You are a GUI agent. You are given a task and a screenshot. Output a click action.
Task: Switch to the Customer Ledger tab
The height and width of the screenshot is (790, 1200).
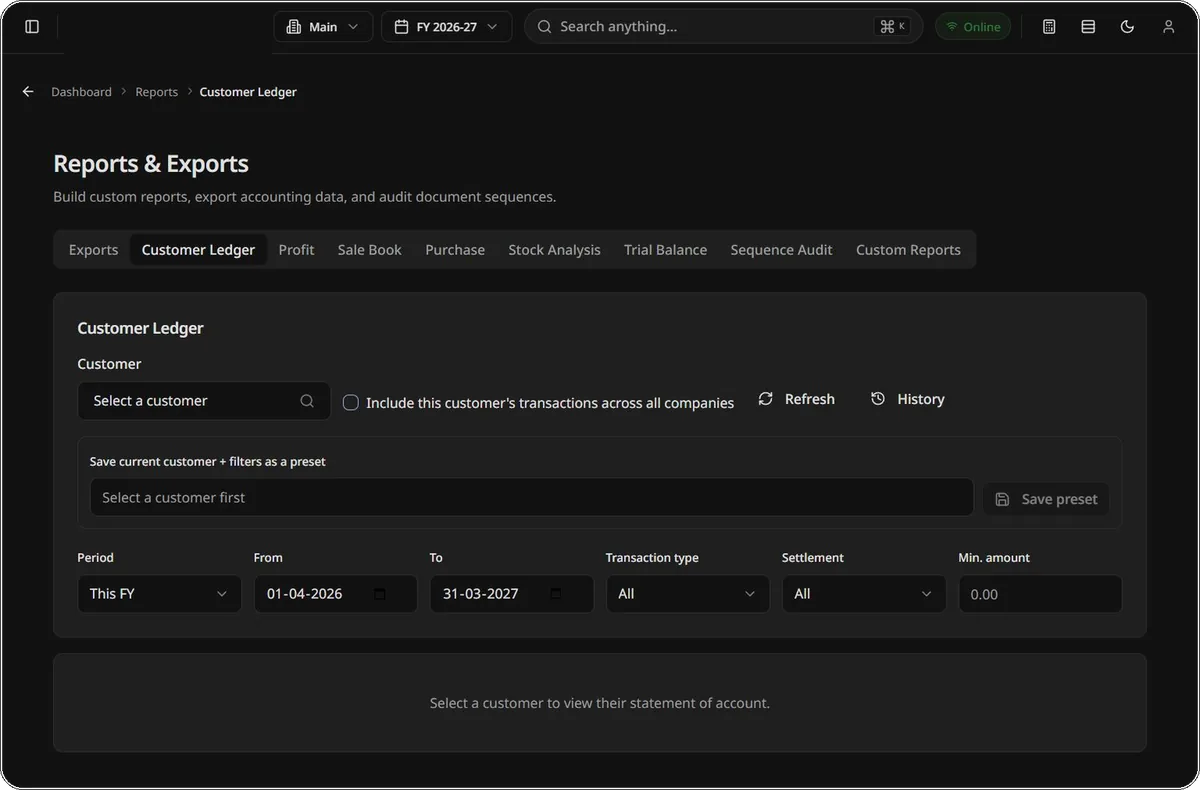198,250
